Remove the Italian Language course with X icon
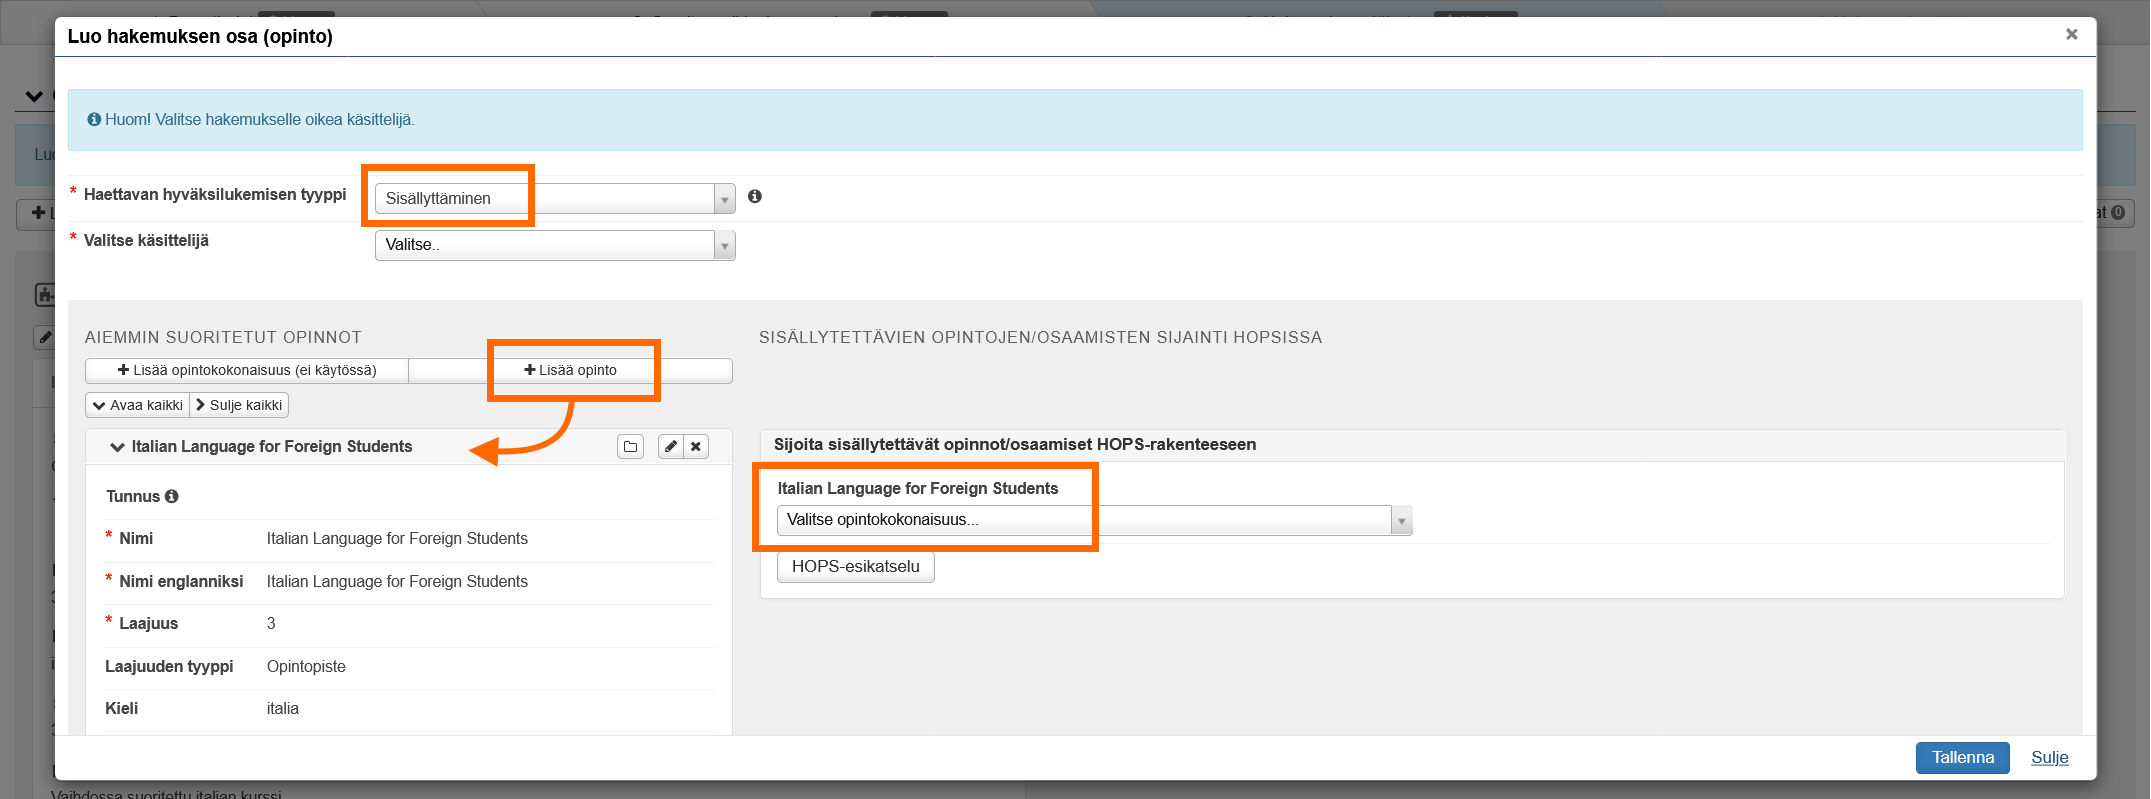Screen dimensions: 2151x799 coord(696,446)
